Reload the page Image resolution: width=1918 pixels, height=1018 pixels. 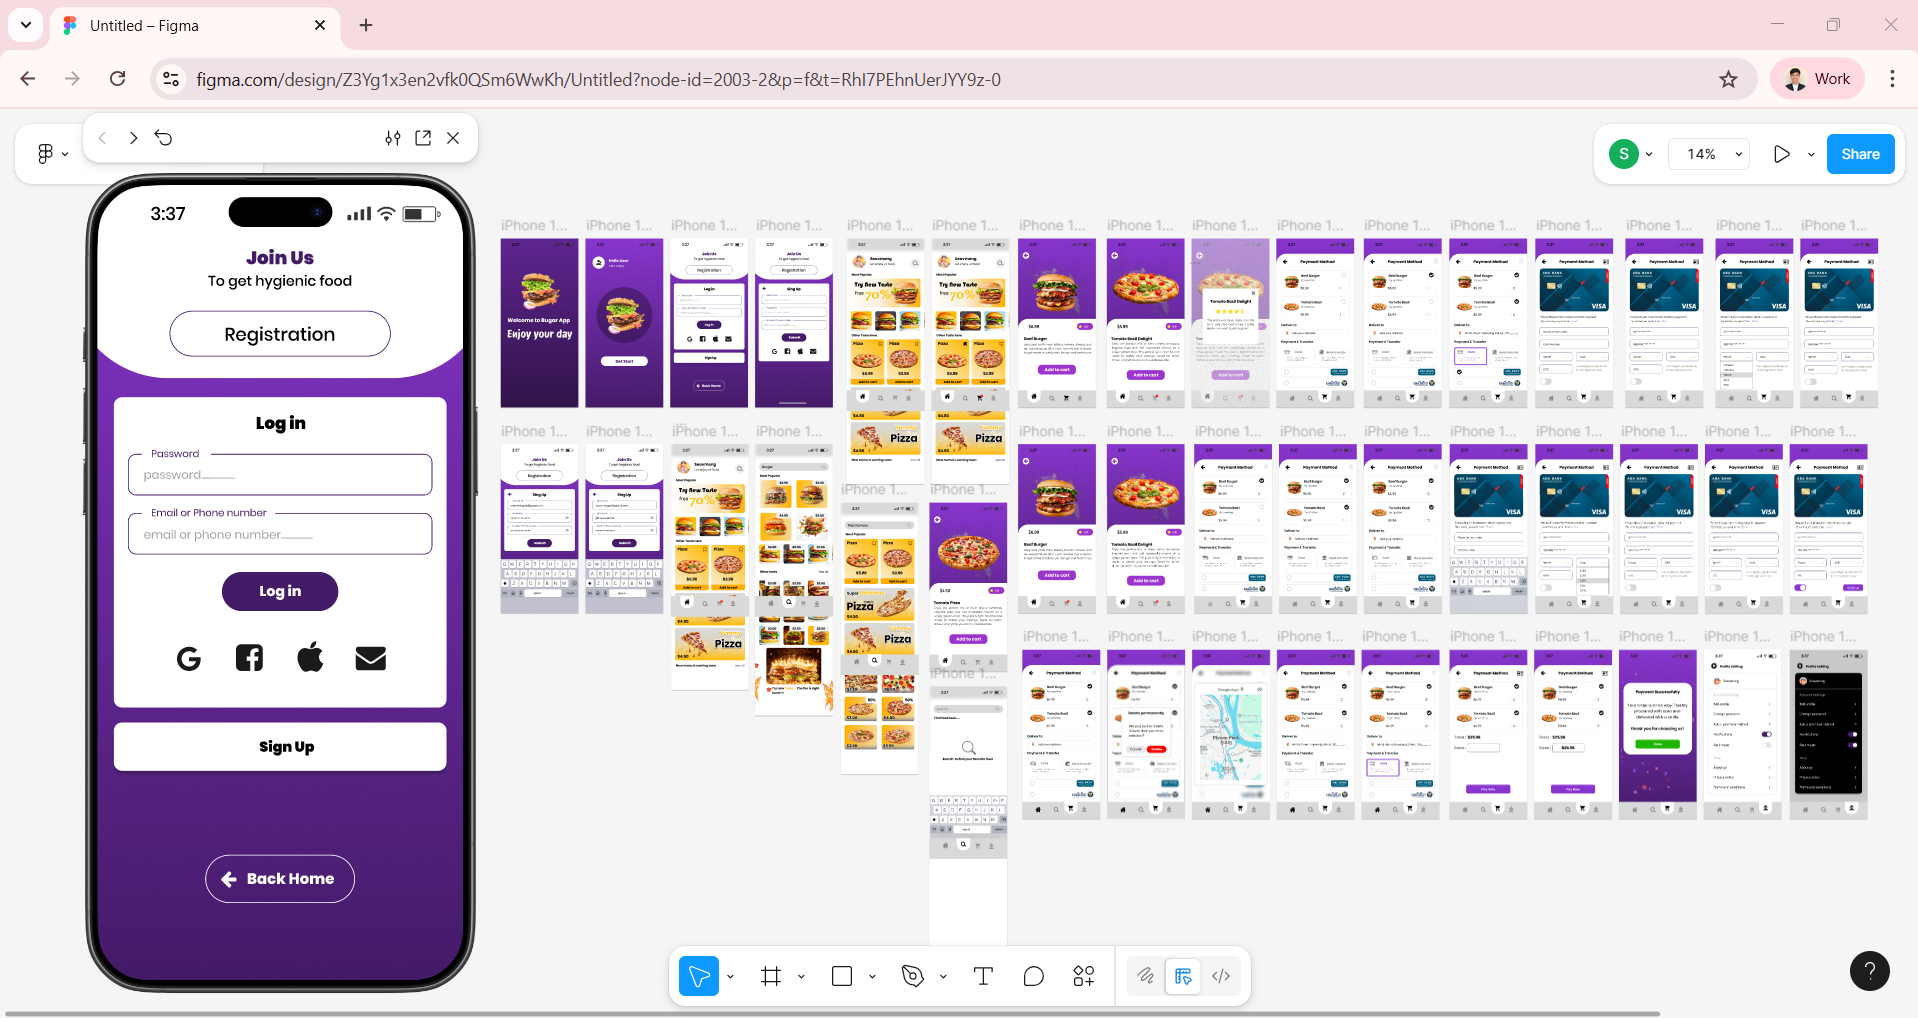click(x=118, y=79)
